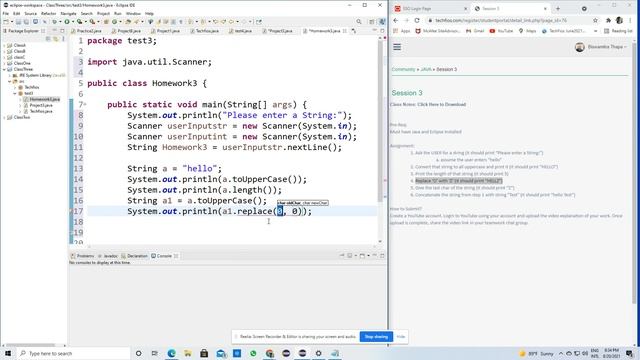The height and width of the screenshot is (360, 640).
Task: Click the green Run button in toolbar
Action: (67, 22)
